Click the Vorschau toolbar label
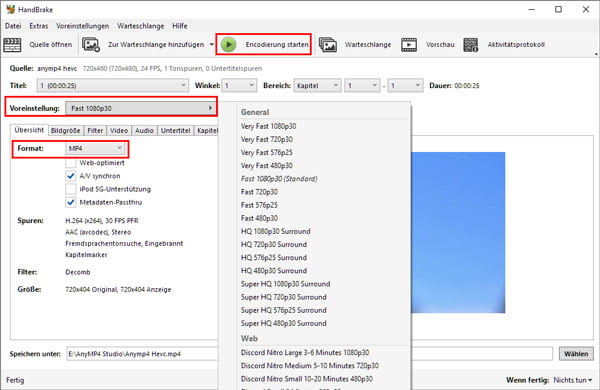The image size is (600, 390). pos(440,44)
